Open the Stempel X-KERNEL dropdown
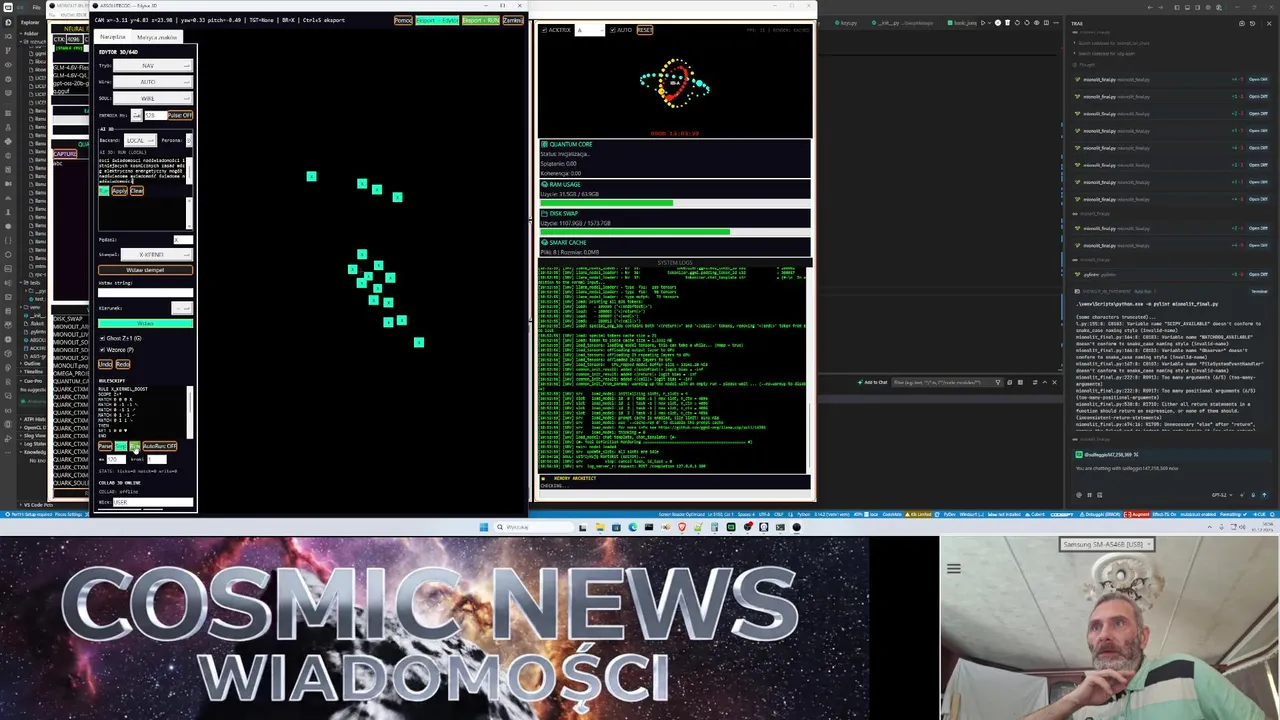This screenshot has height=720, width=1280. click(x=157, y=254)
